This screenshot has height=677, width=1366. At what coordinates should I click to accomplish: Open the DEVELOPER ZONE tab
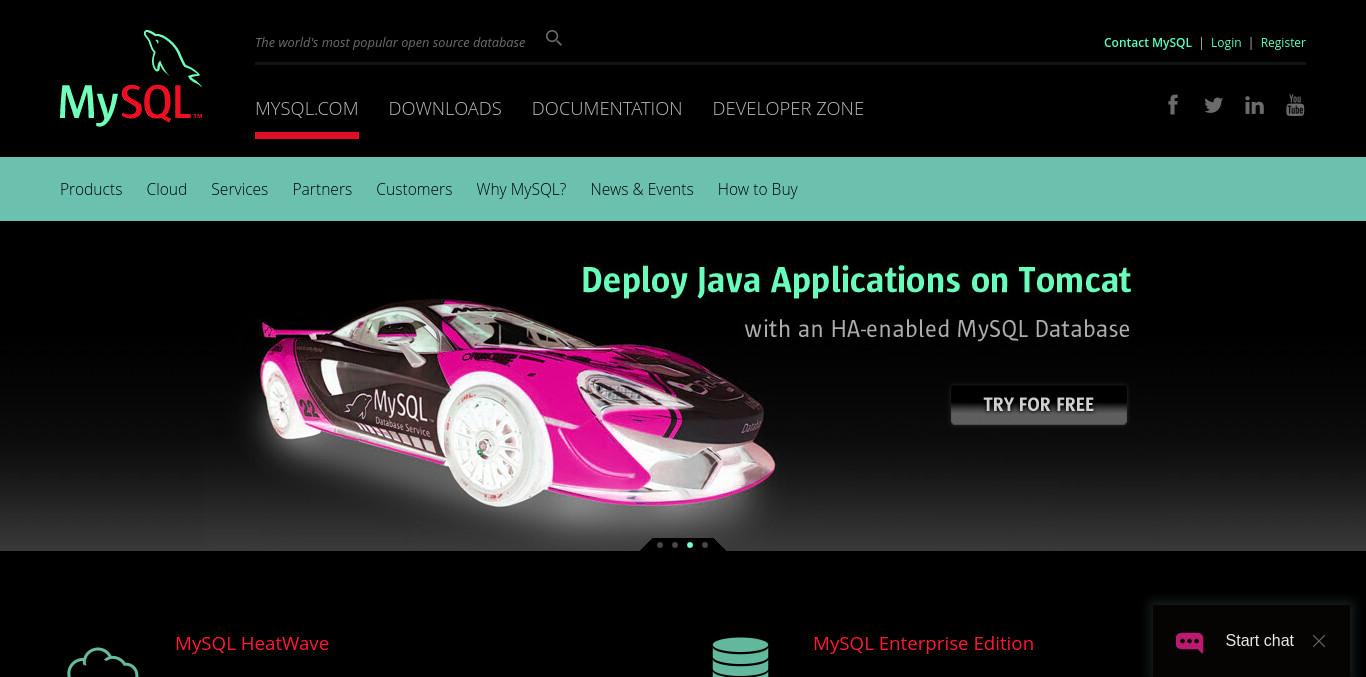[x=788, y=108]
